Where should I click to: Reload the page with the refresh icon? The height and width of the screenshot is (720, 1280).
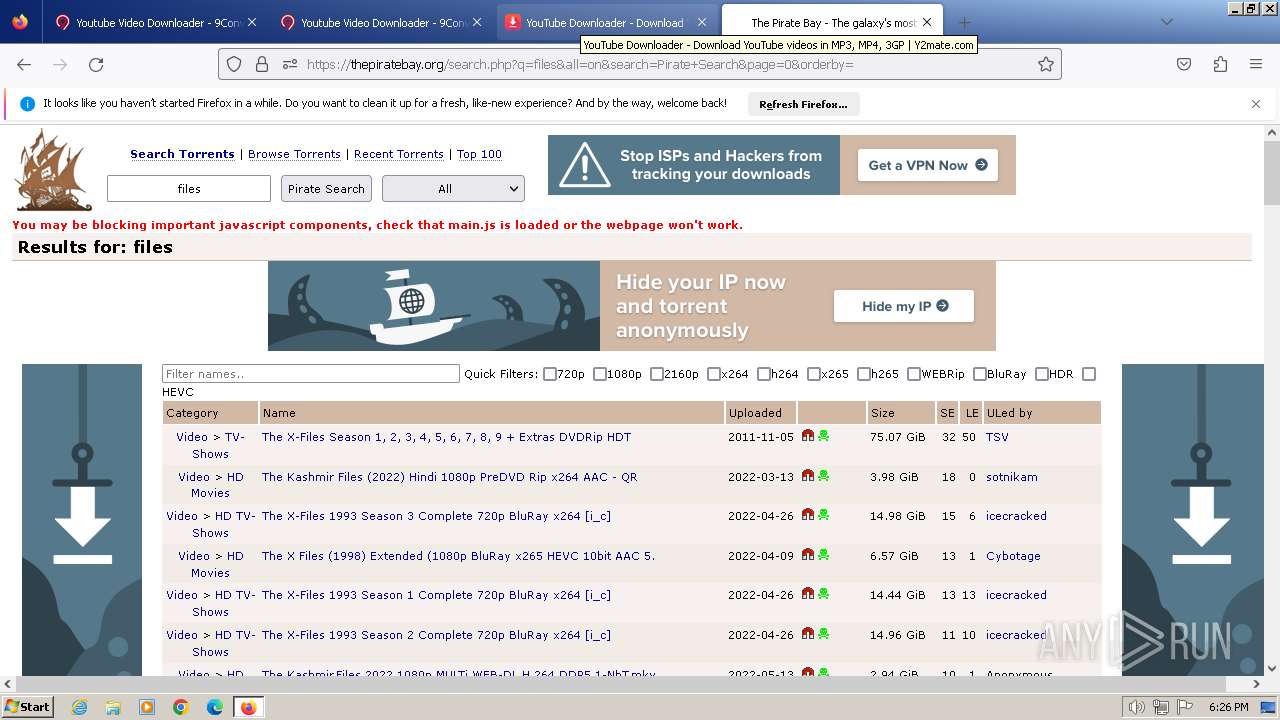tap(96, 64)
